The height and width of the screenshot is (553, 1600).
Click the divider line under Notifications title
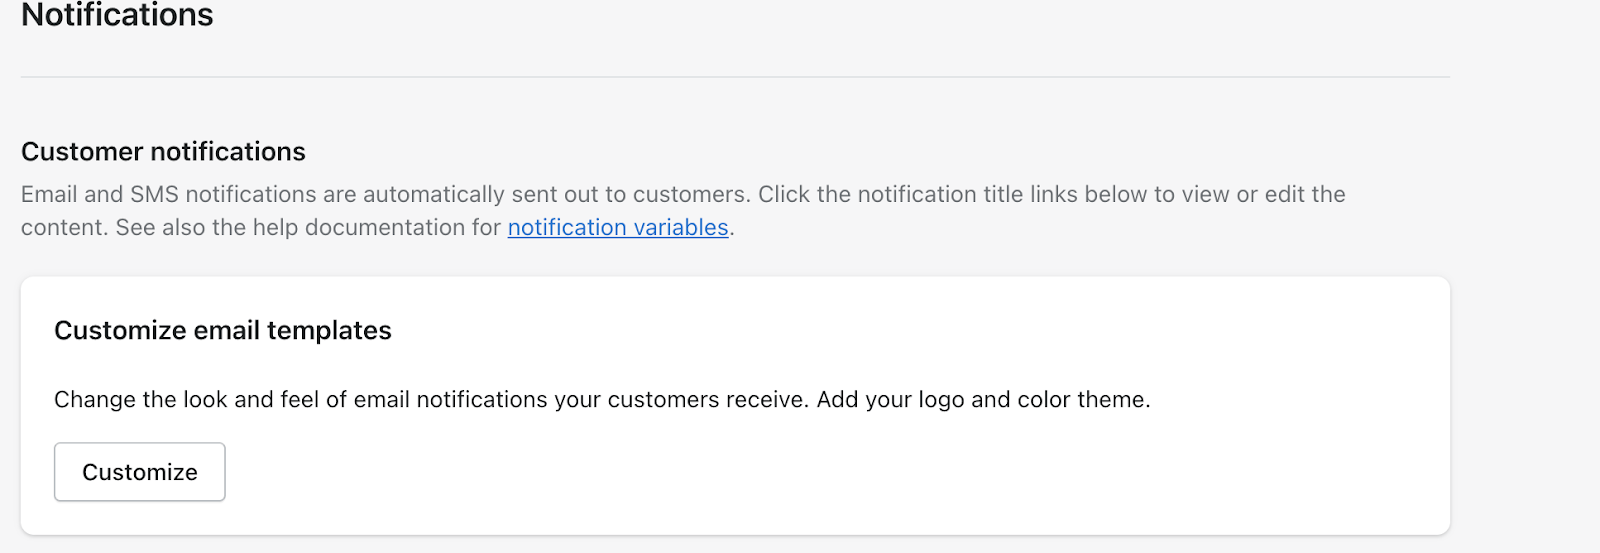click(x=735, y=77)
